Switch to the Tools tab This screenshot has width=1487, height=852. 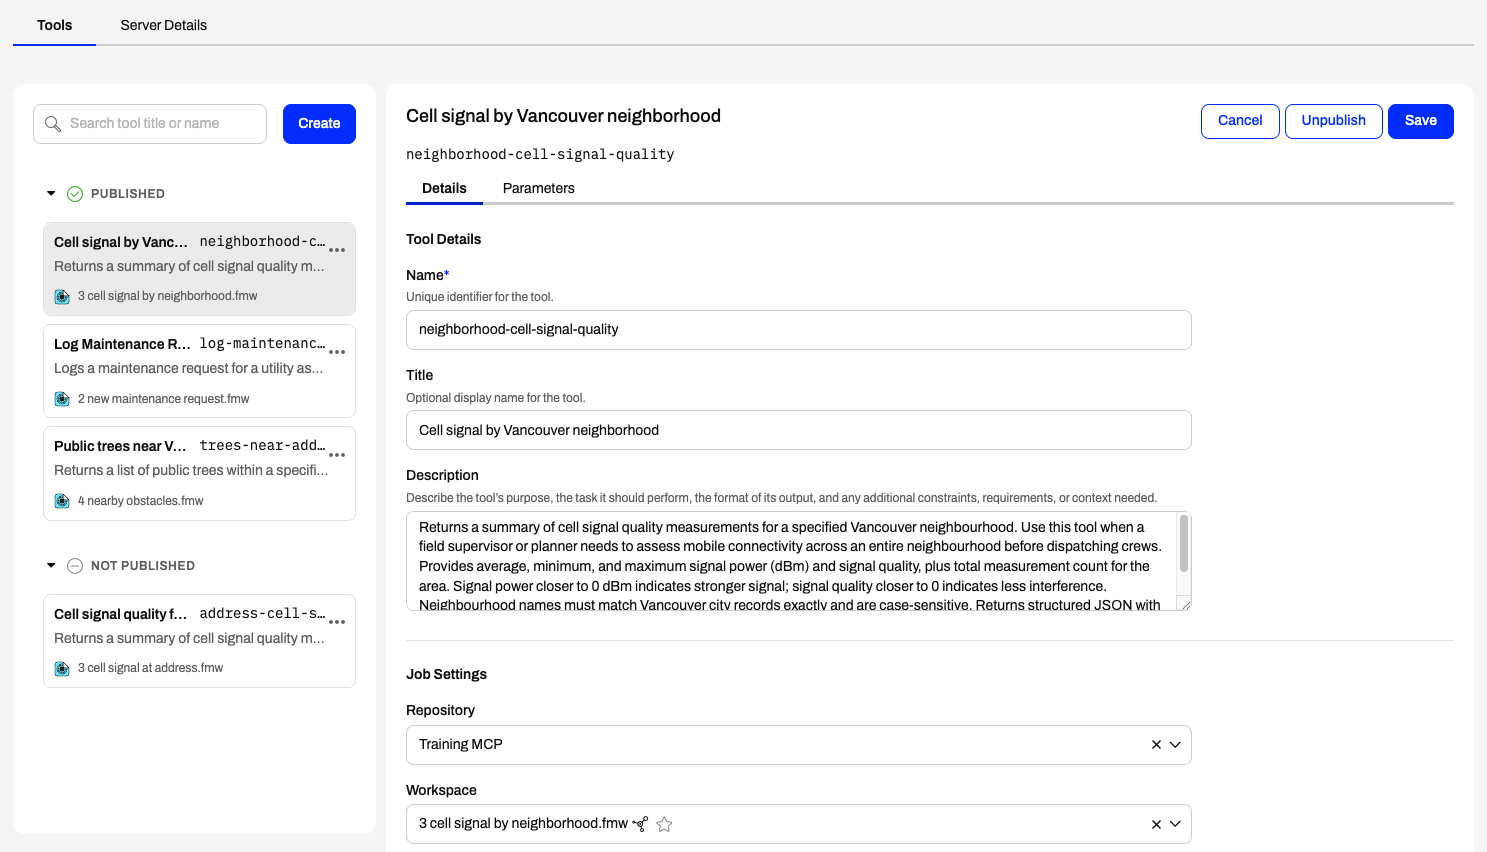(x=54, y=25)
